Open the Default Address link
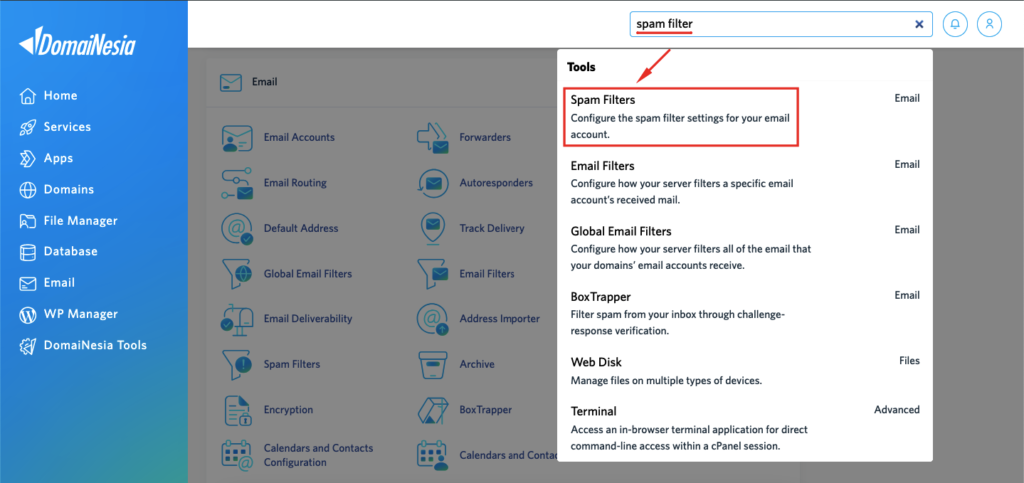 pos(301,228)
